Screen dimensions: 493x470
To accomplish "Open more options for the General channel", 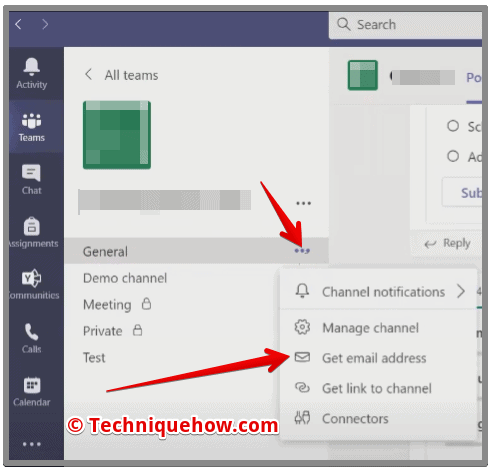I will point(302,251).
